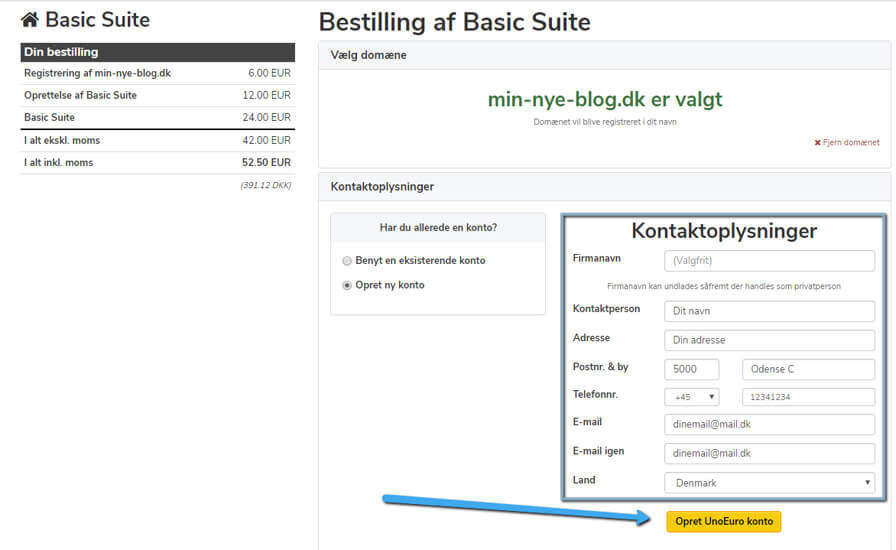
Task: Click the Land label
Action: (x=584, y=480)
